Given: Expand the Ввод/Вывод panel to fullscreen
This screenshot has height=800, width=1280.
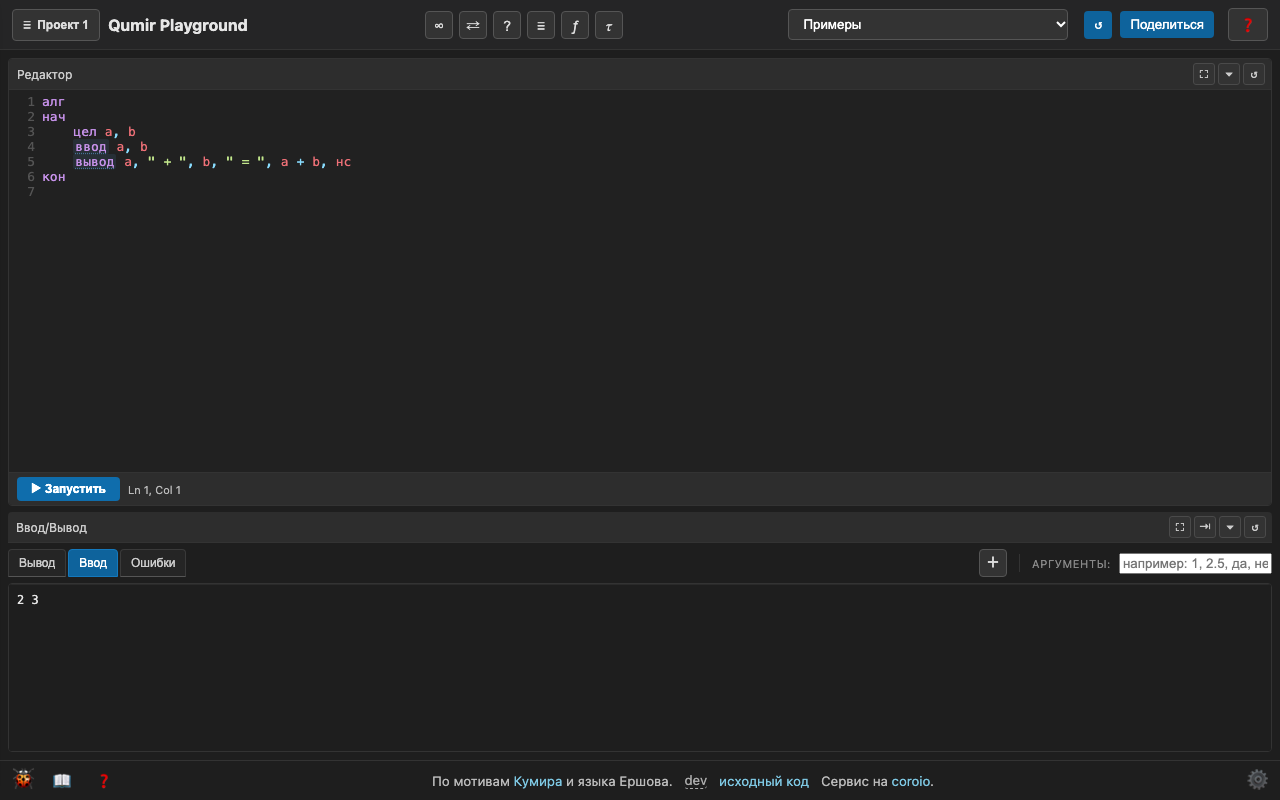Looking at the screenshot, I should 1180,527.
